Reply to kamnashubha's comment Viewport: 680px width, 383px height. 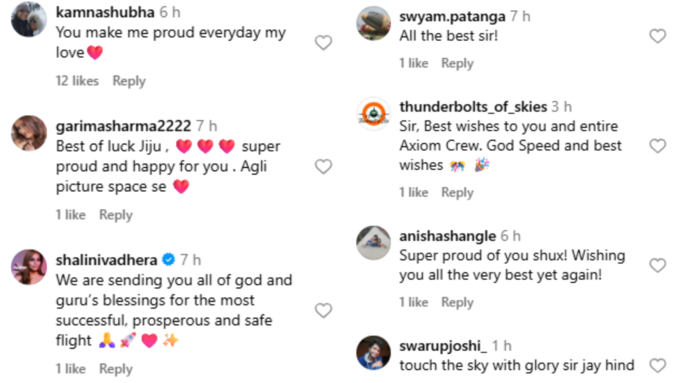[129, 81]
